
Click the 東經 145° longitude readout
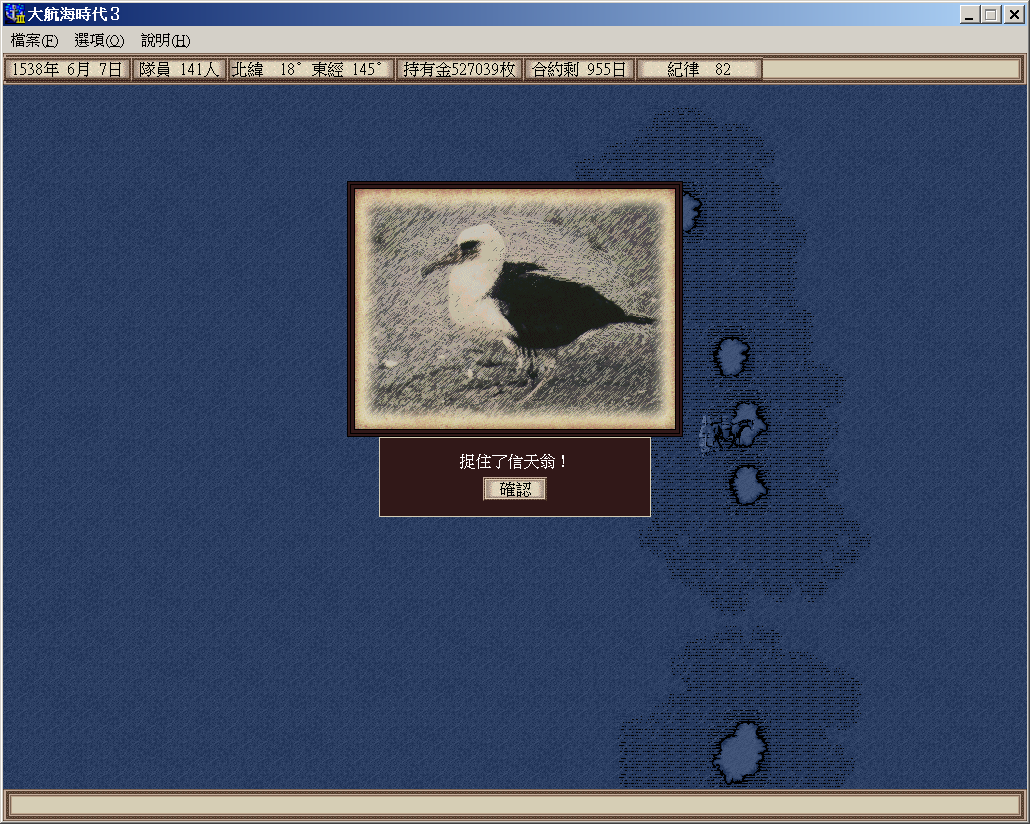pyautogui.click(x=347, y=70)
